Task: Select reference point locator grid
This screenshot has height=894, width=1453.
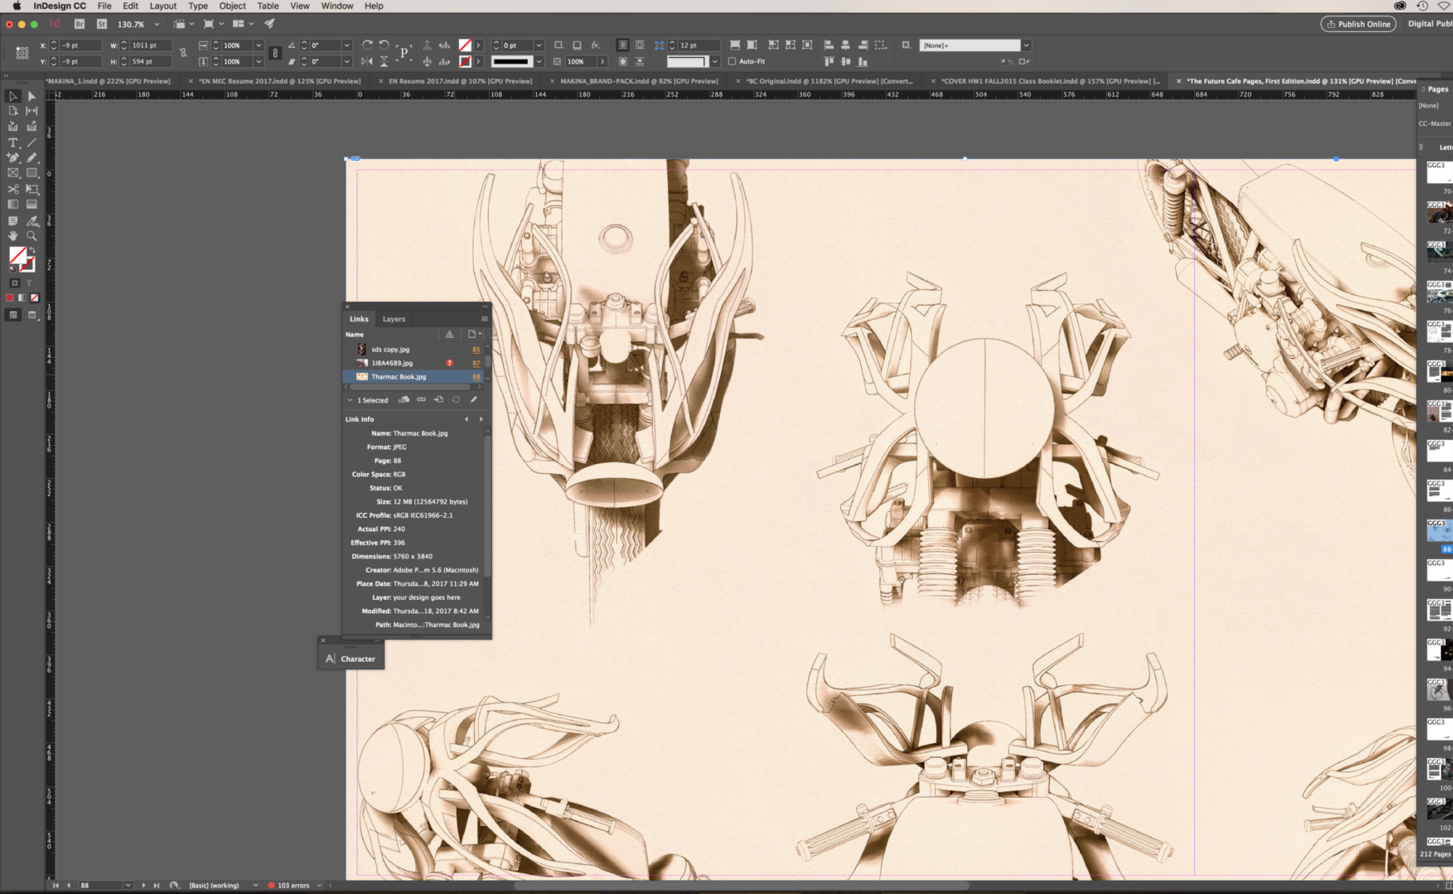Action: click(22, 53)
